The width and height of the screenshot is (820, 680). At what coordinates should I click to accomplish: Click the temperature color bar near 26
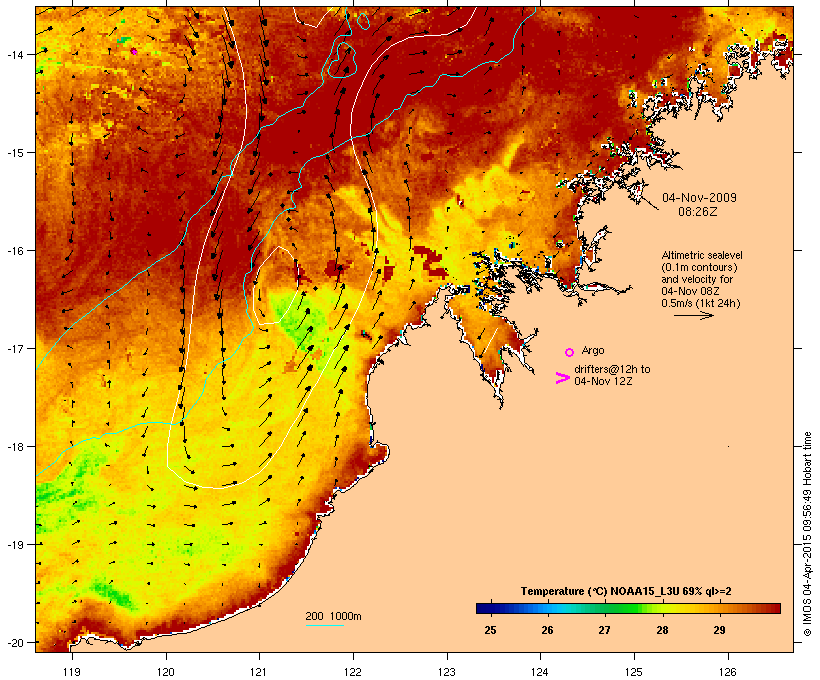tap(548, 608)
